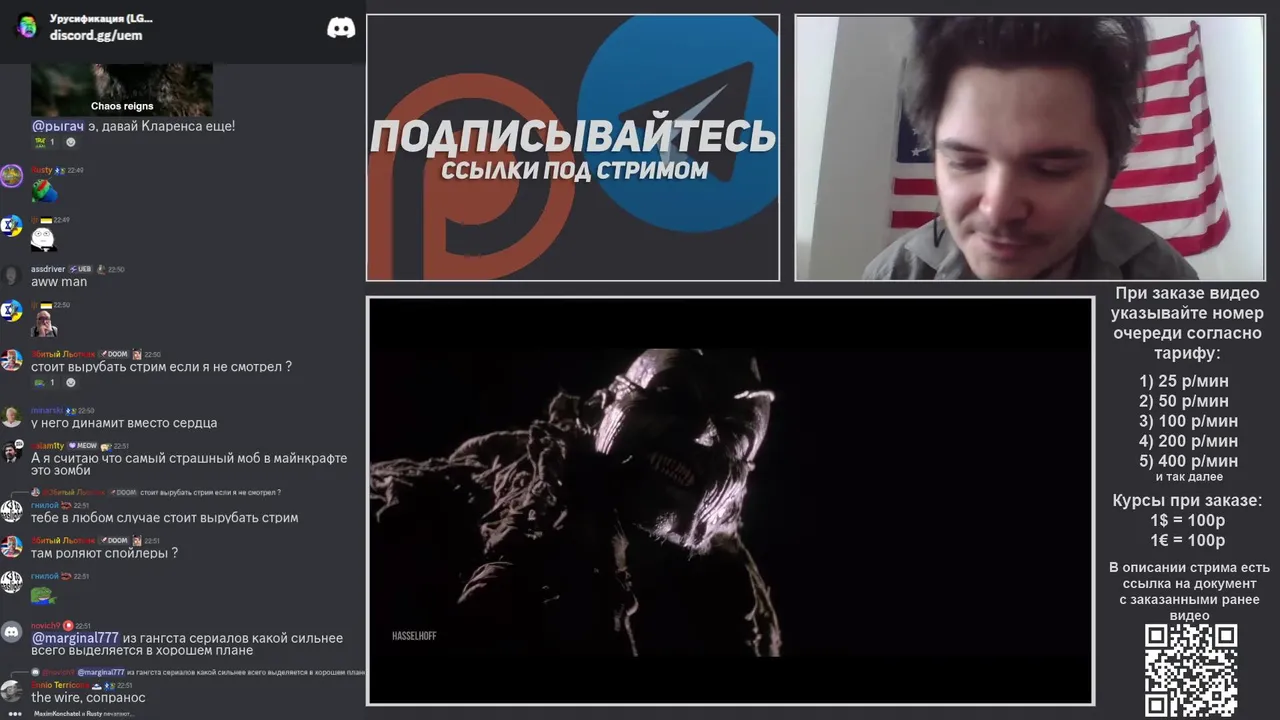Click the assdriver username
1280x720 pixels.
tap(48, 270)
